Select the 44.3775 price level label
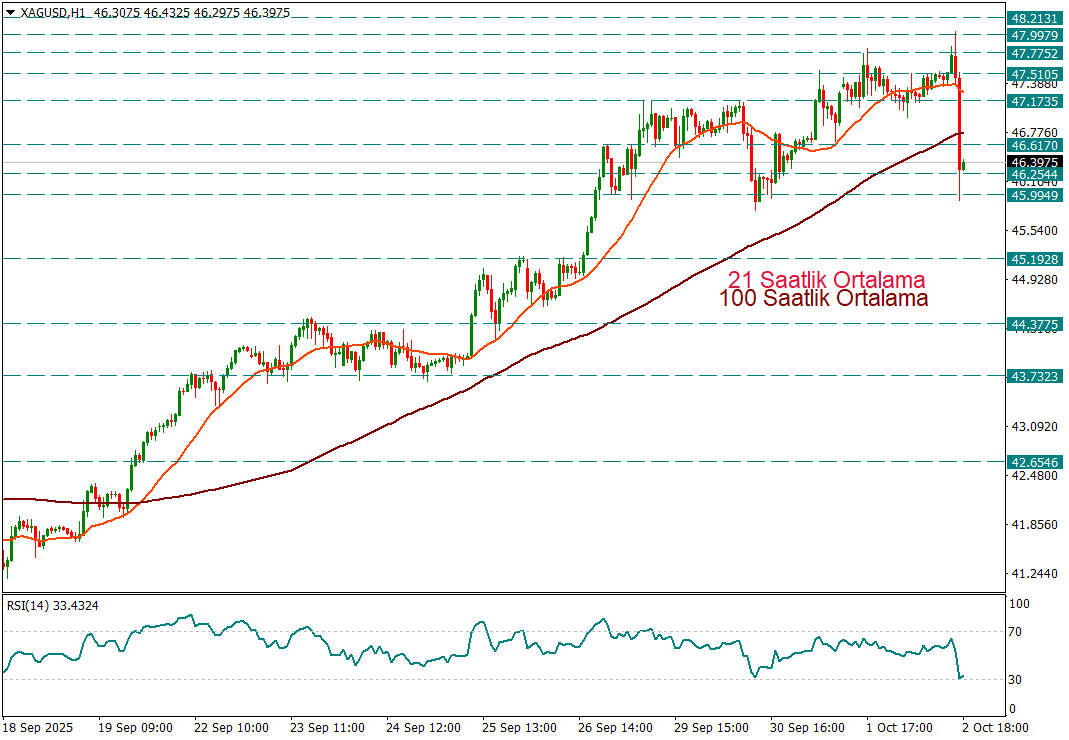 pos(1034,324)
